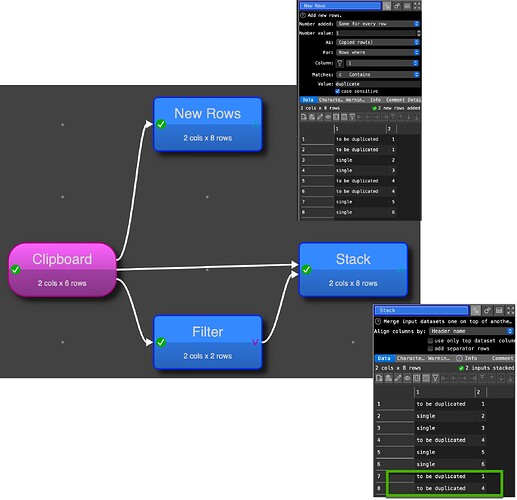Click the pencil edit icon in Stack data toolbar
This screenshot has width=517, height=500.
coord(398,378)
